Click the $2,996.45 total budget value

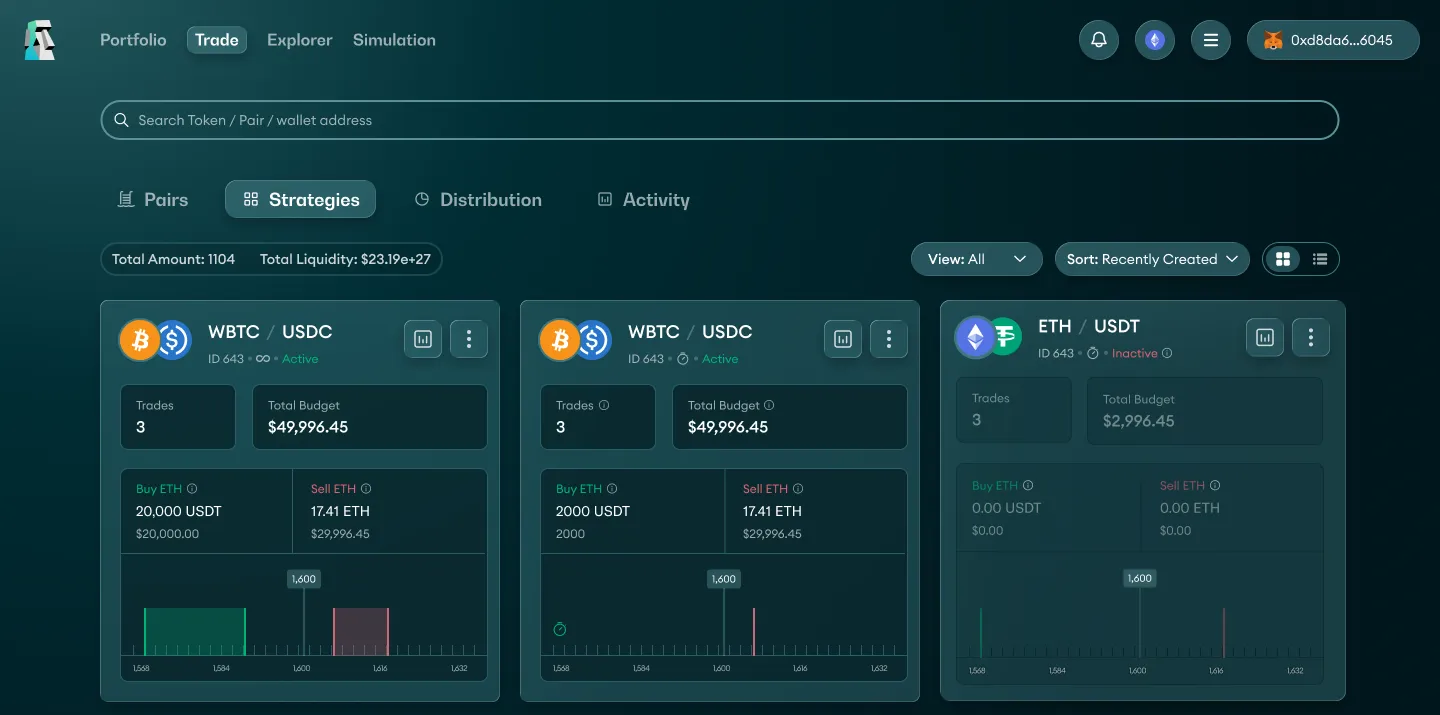point(1139,421)
